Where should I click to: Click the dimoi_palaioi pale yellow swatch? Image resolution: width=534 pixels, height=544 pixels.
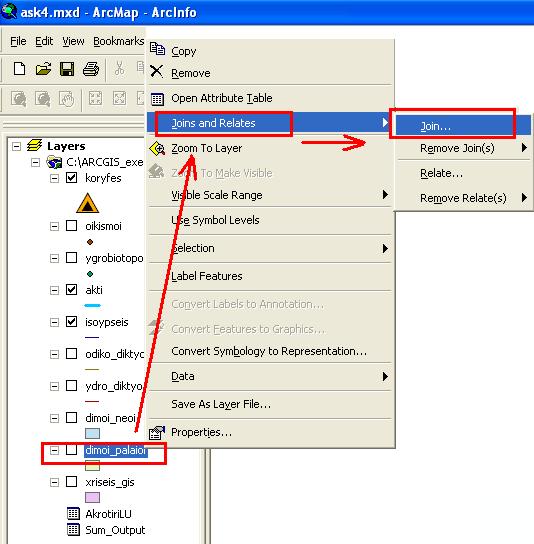[x=92, y=465]
